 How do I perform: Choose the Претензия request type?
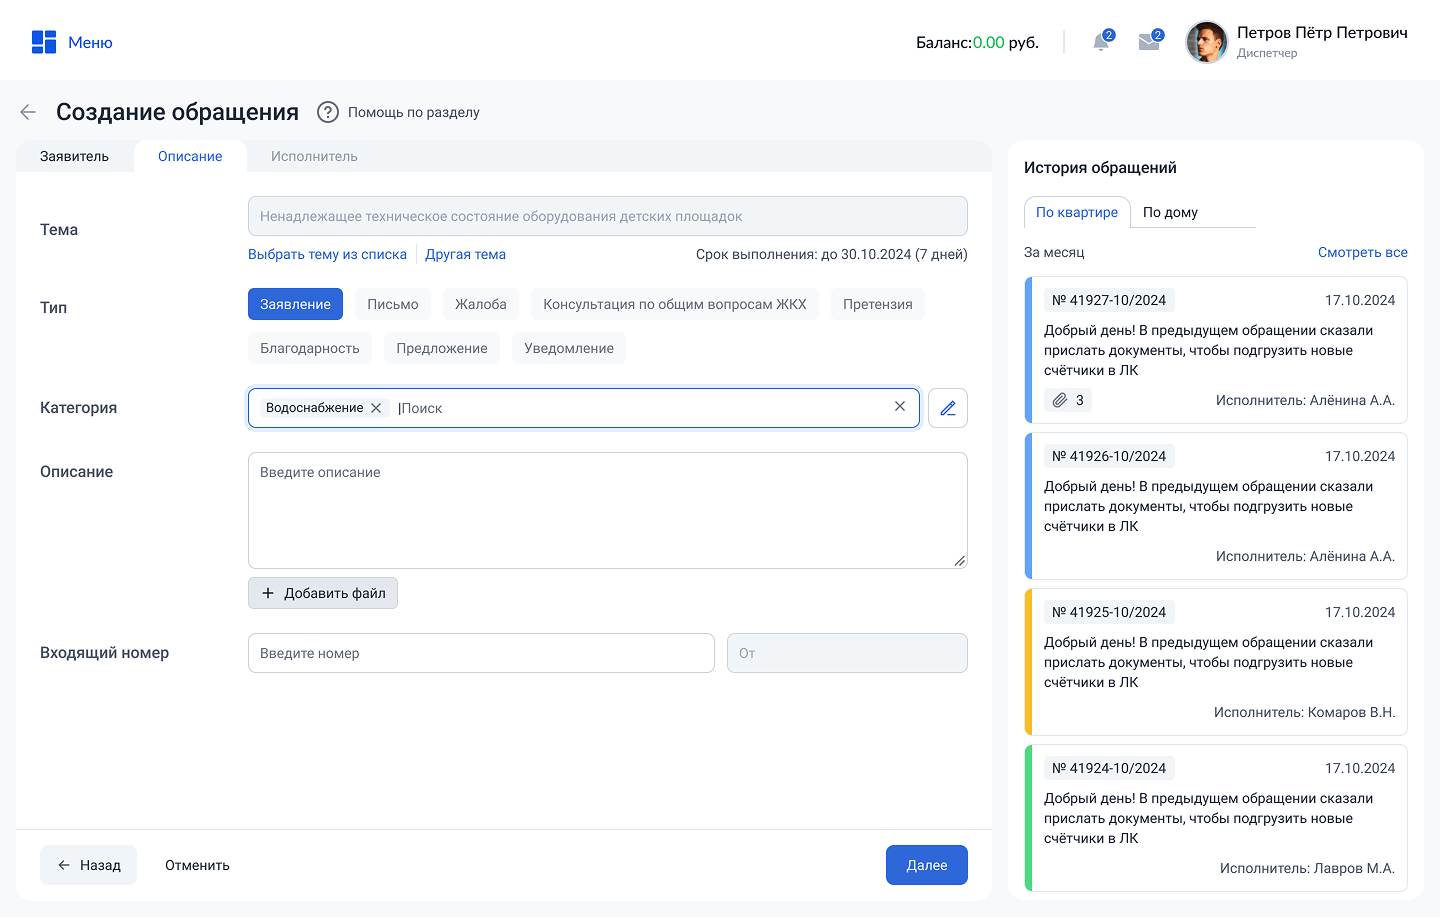(x=877, y=304)
